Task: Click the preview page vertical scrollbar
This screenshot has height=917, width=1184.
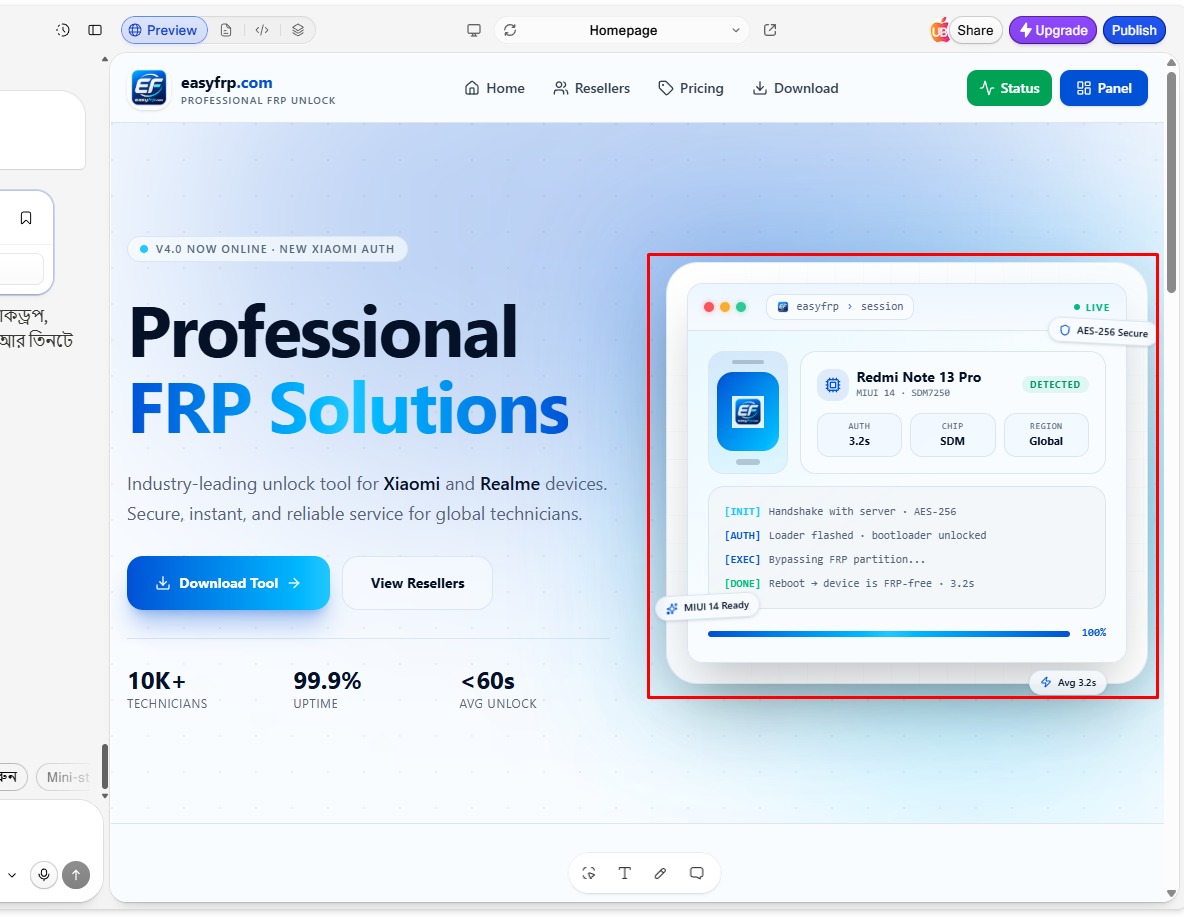Action: (1171, 181)
